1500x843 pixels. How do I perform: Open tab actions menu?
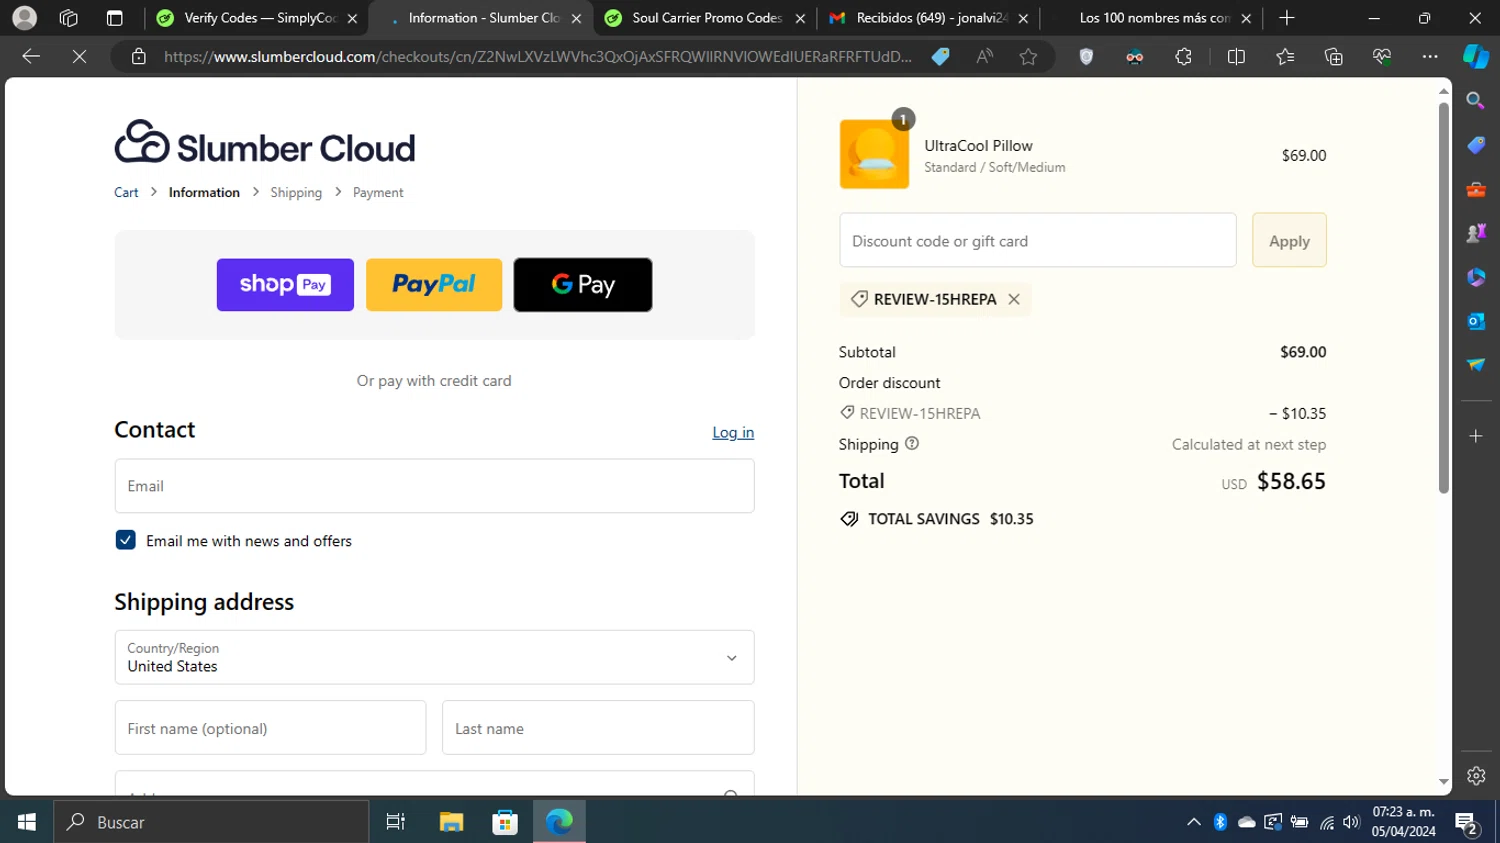coord(114,18)
